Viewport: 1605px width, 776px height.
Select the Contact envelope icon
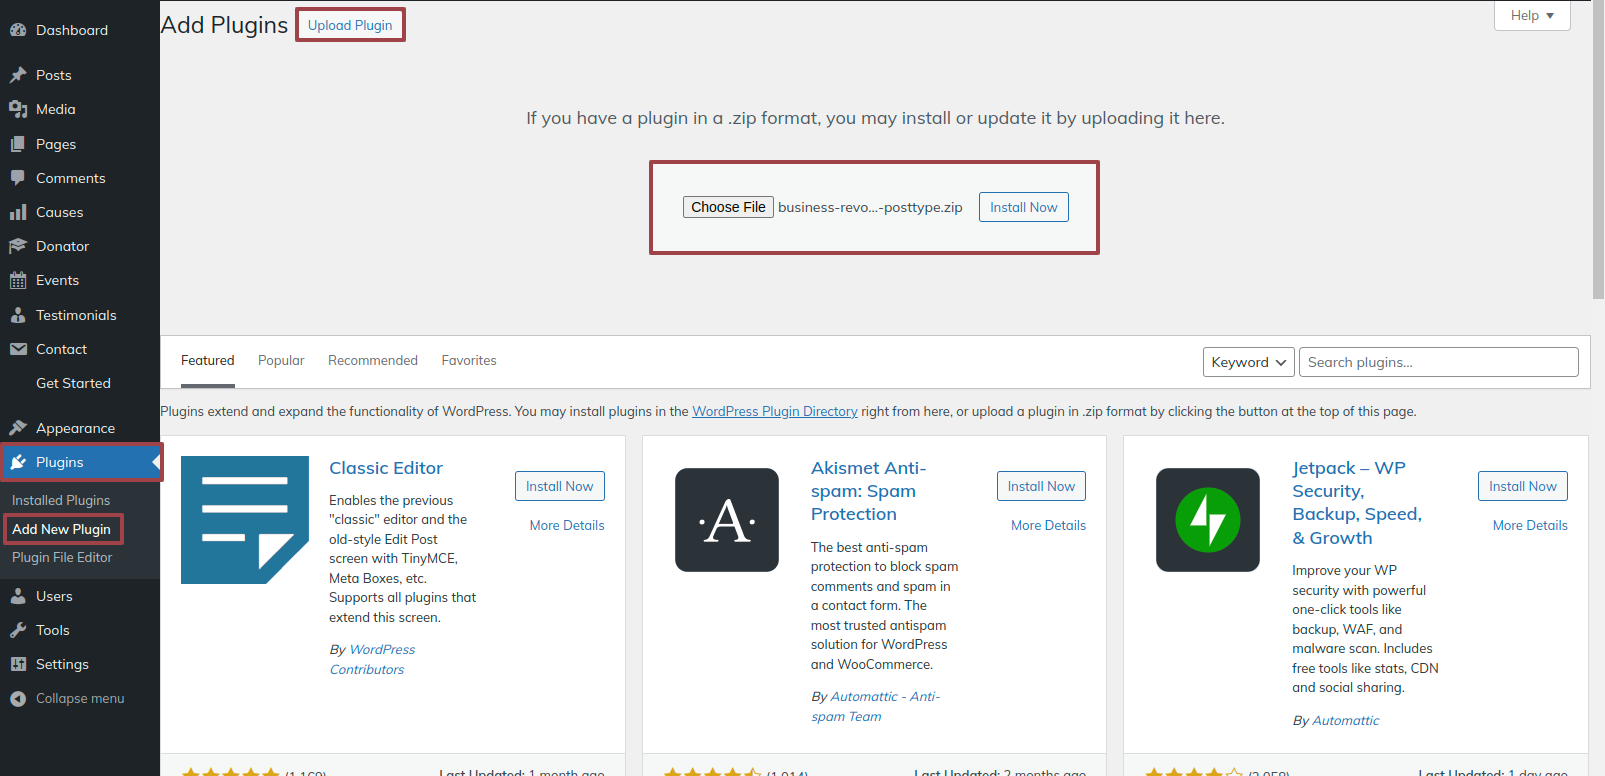click(x=18, y=349)
